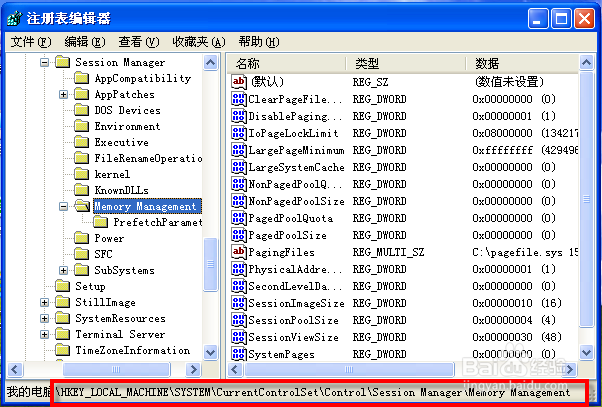Click the Registry Editor title bar icon

(x=15, y=18)
